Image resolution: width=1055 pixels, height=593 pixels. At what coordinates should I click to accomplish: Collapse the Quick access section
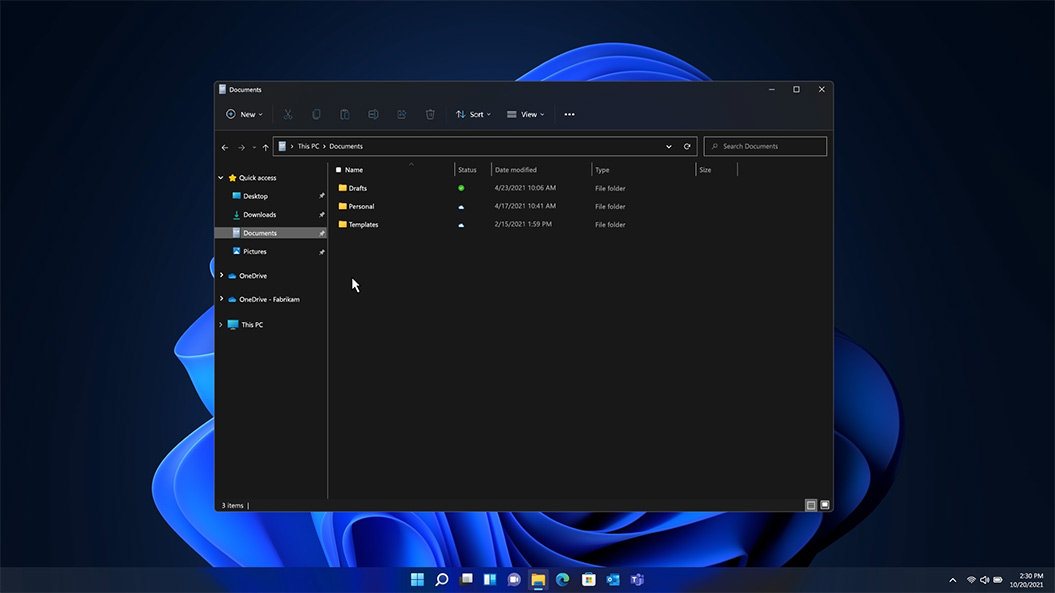click(221, 178)
